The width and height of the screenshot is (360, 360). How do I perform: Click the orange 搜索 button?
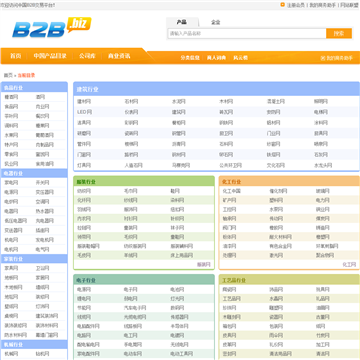[339, 33]
